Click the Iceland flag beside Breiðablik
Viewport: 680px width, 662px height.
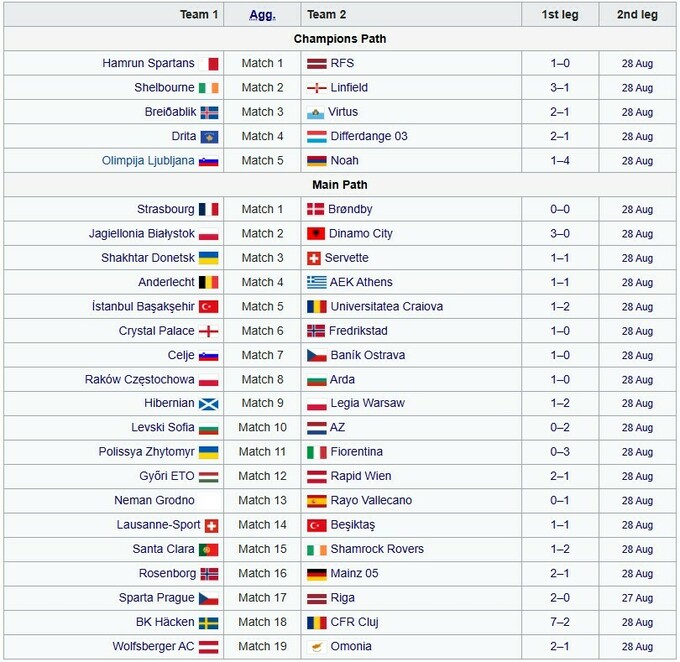pyautogui.click(x=209, y=112)
